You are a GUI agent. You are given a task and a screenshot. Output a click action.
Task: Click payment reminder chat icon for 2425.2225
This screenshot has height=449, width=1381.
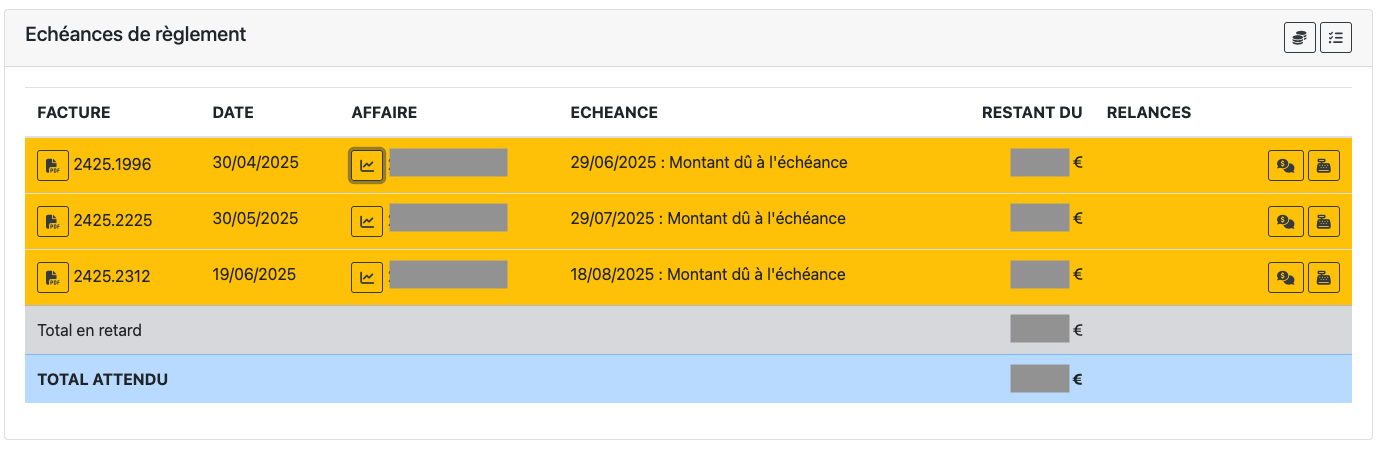[1285, 222]
